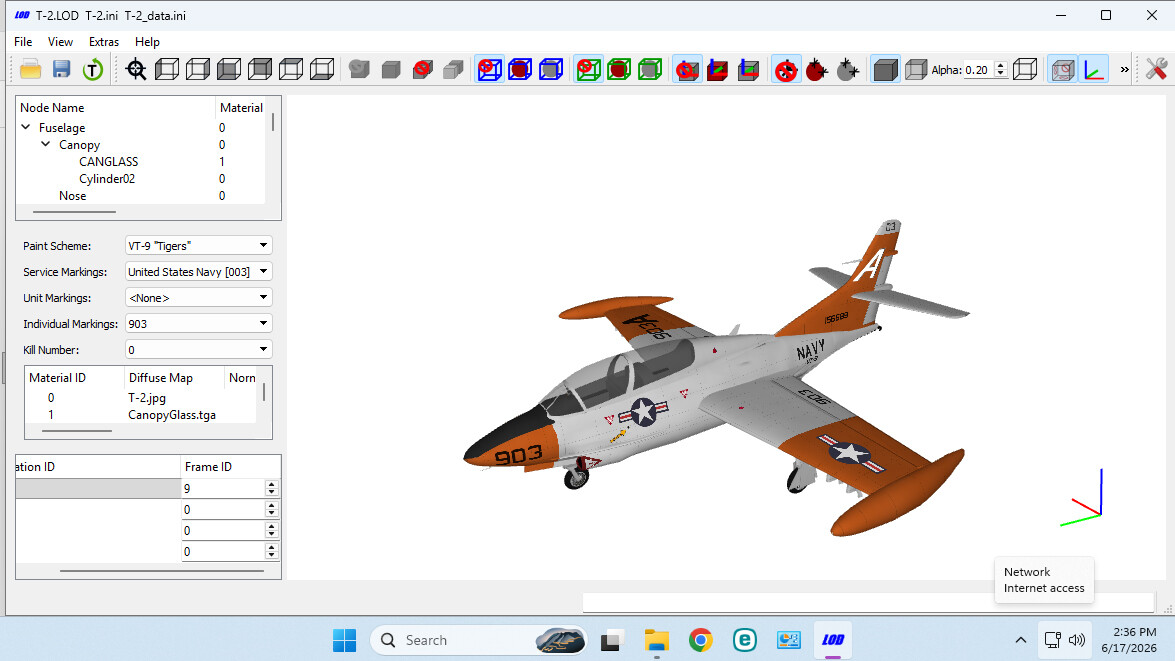Collapse the Fuselage tree node
The height and width of the screenshot is (661, 1175).
(x=26, y=127)
